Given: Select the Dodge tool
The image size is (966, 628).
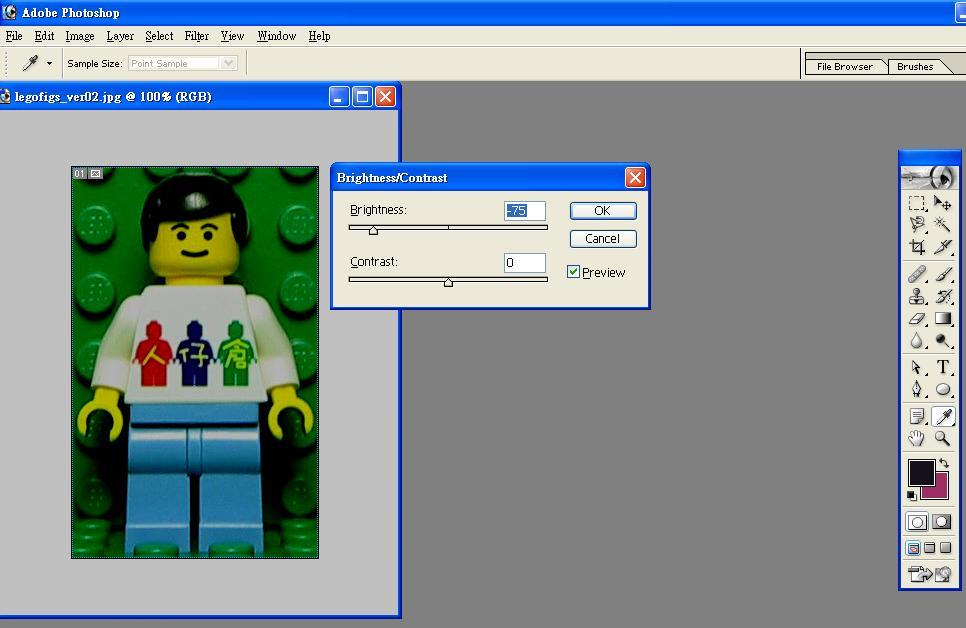Looking at the screenshot, I should tap(942, 341).
